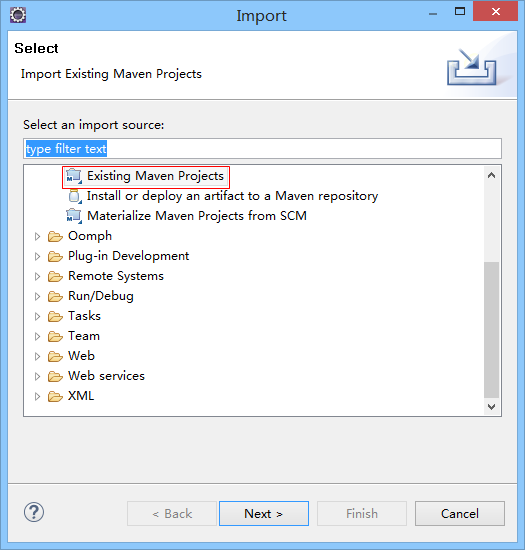The height and width of the screenshot is (550, 525).
Task: Click the Cancel button
Action: point(460,514)
